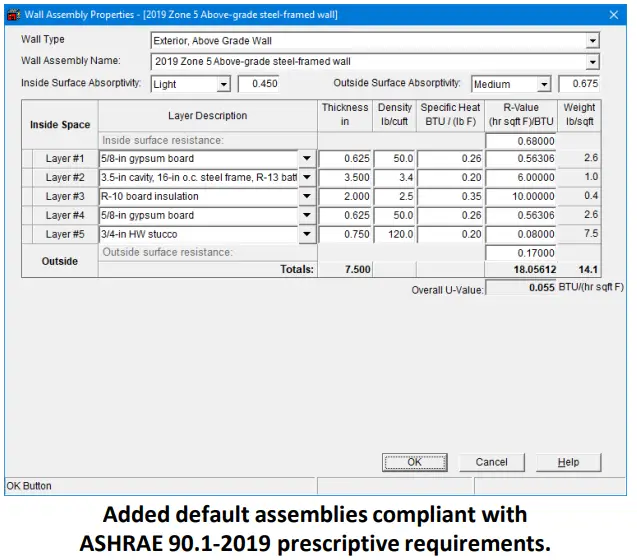Open the Wall Assembly Name dropdown
This screenshot has width=637, height=560.
tap(592, 62)
